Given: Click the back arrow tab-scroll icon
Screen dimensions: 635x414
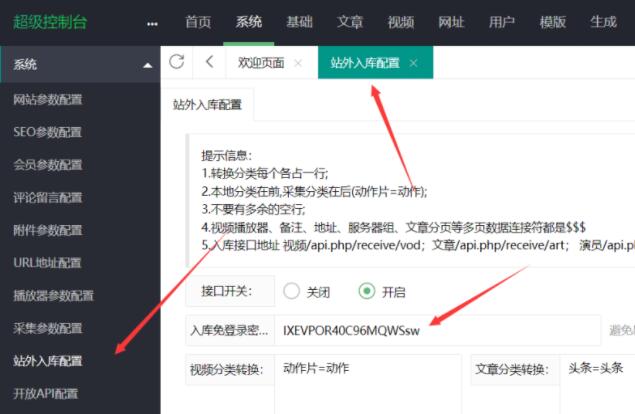Looking at the screenshot, I should 208,62.
